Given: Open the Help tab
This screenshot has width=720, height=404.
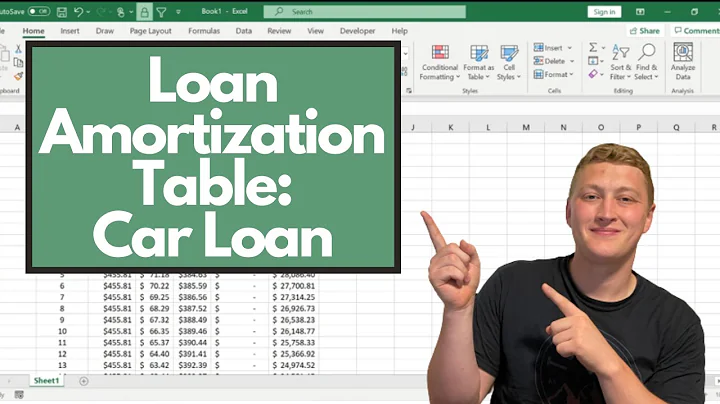Looking at the screenshot, I should click(399, 31).
